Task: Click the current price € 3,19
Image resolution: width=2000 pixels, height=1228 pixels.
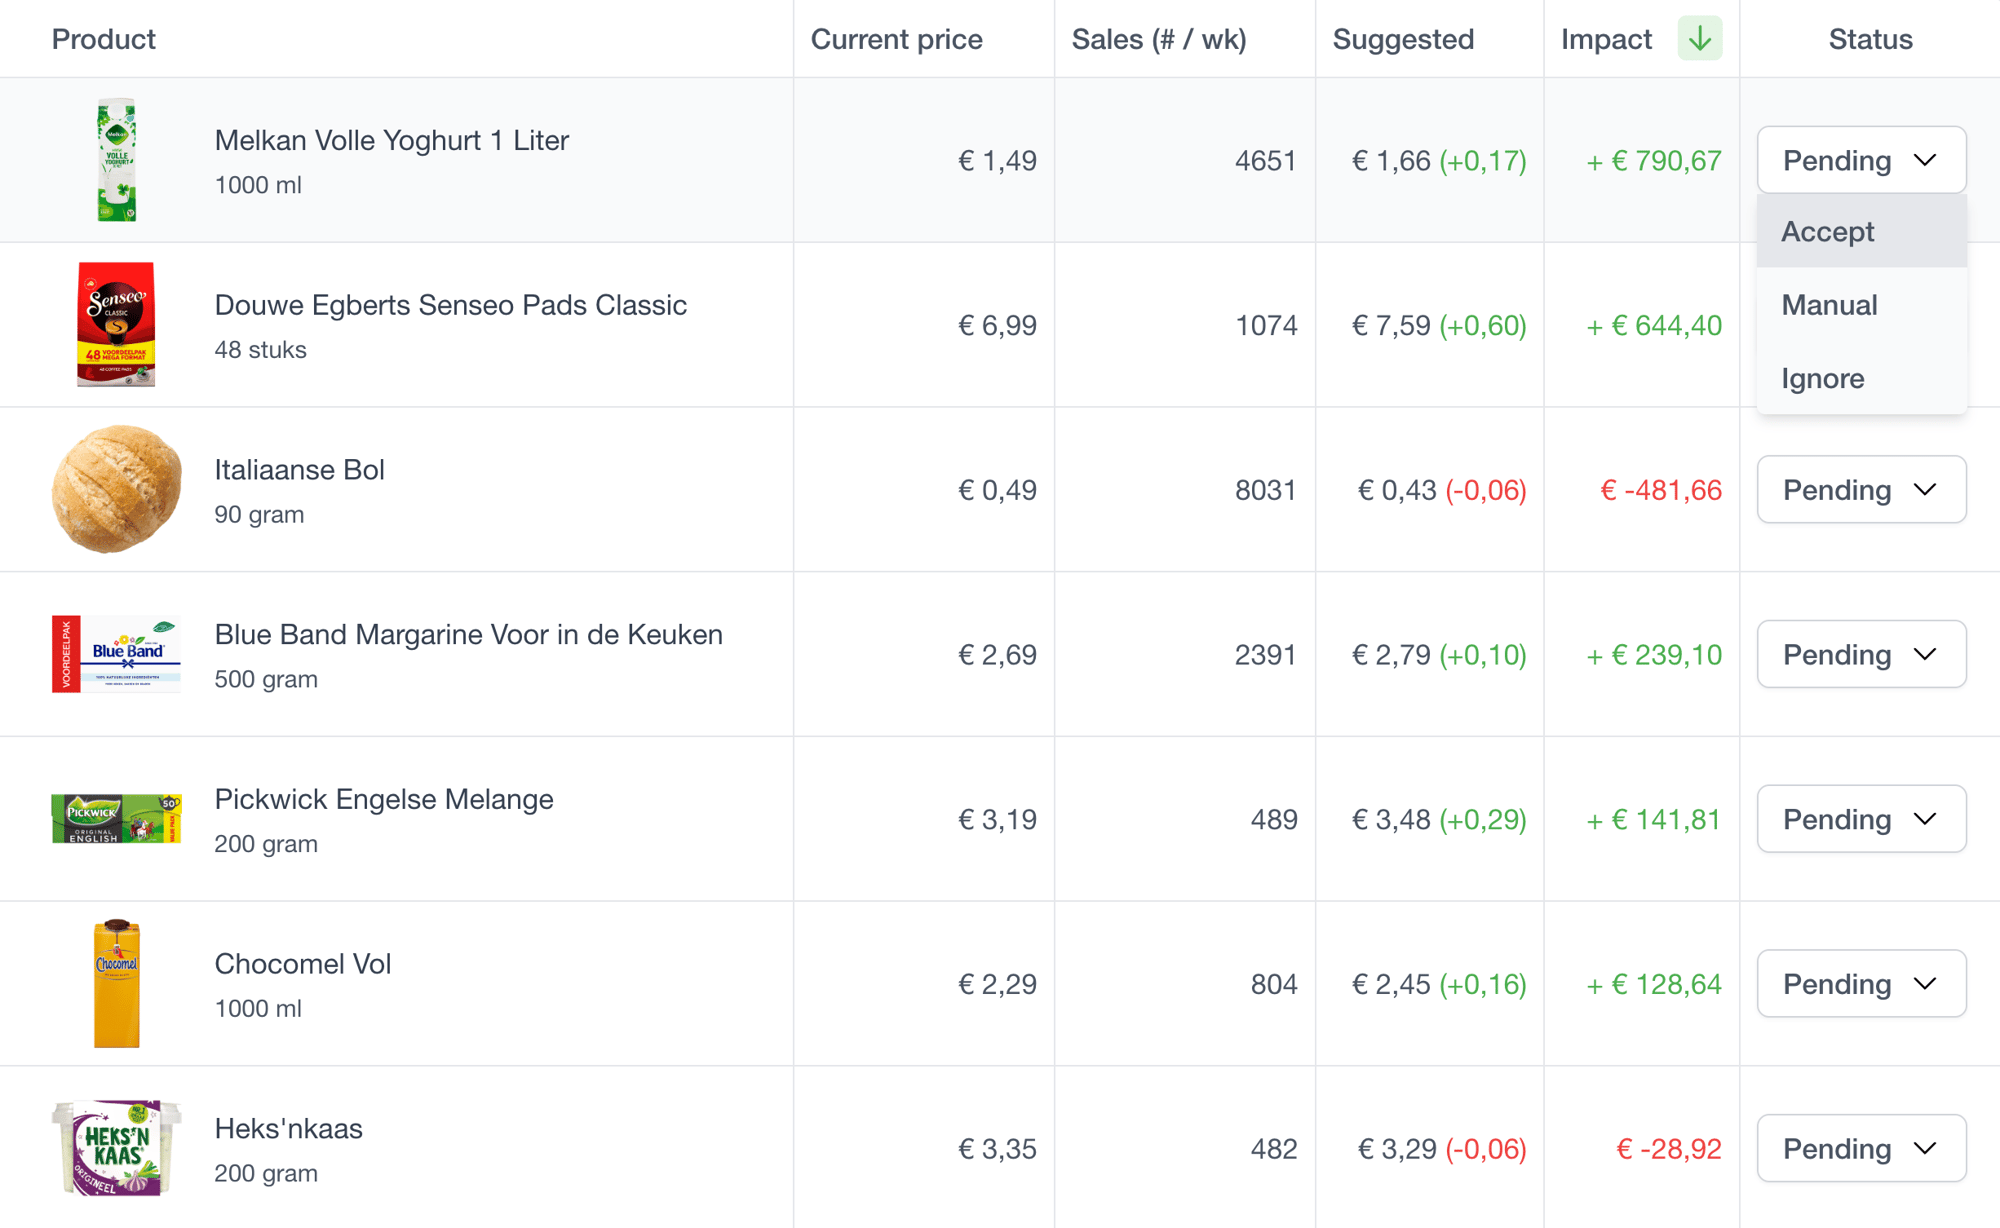Action: pos(997,820)
